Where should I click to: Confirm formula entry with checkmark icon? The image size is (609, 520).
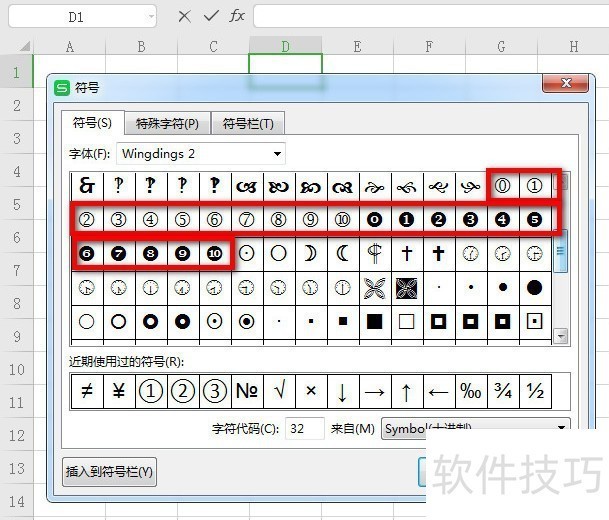point(211,16)
